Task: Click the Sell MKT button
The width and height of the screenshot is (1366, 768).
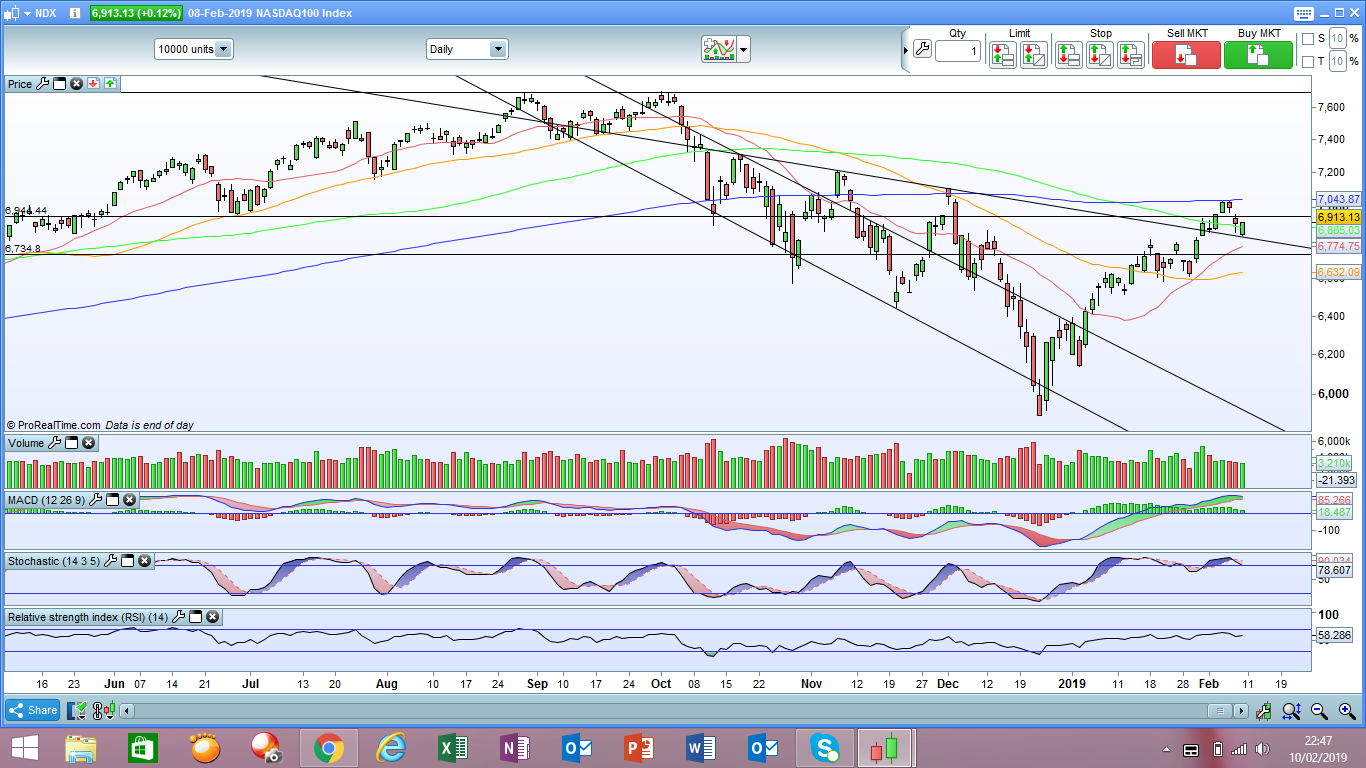Action: [x=1186, y=54]
